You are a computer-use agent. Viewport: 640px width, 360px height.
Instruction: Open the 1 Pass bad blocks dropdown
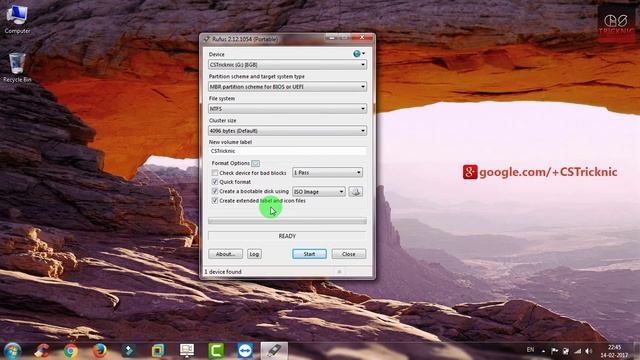[x=327, y=173]
